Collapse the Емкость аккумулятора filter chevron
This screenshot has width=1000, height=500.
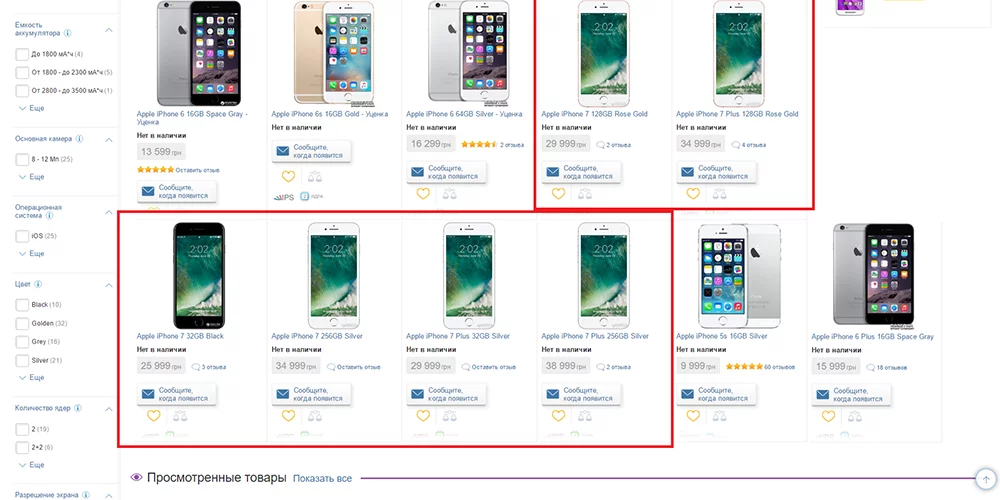tap(109, 29)
